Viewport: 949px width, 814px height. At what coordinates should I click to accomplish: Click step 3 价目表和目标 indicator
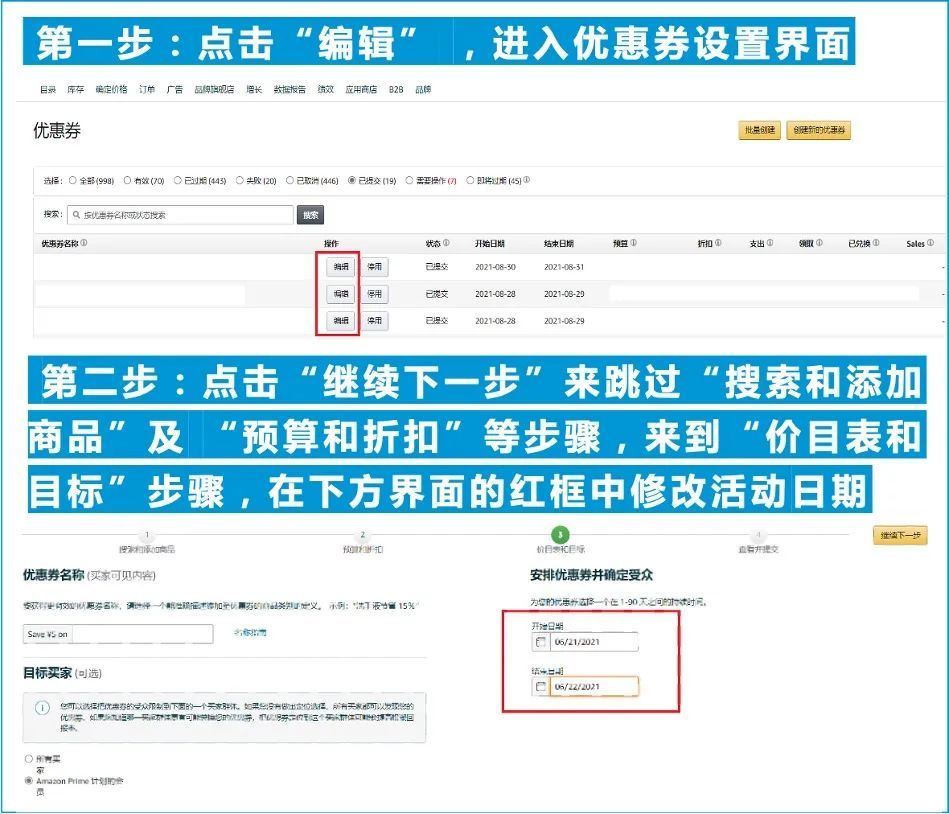pyautogui.click(x=560, y=535)
